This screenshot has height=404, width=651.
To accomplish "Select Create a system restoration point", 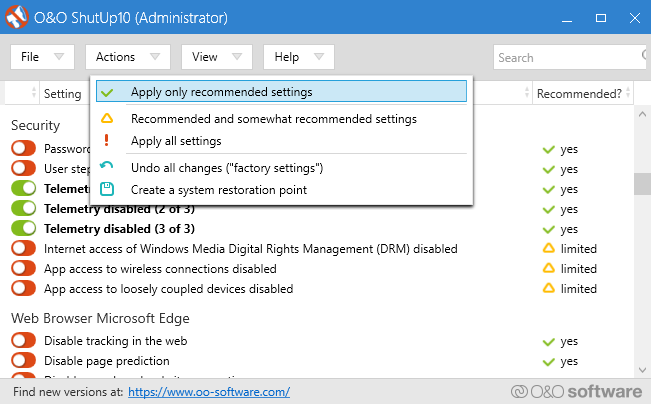I will click(x=281, y=190).
